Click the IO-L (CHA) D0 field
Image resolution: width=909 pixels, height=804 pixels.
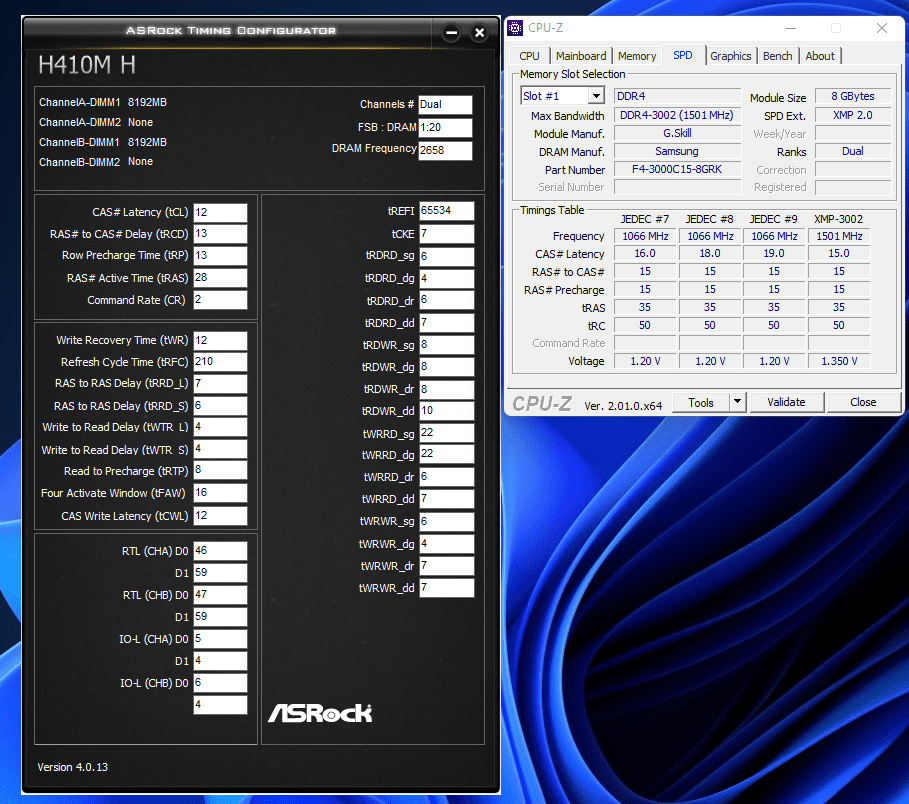pyautogui.click(x=220, y=639)
